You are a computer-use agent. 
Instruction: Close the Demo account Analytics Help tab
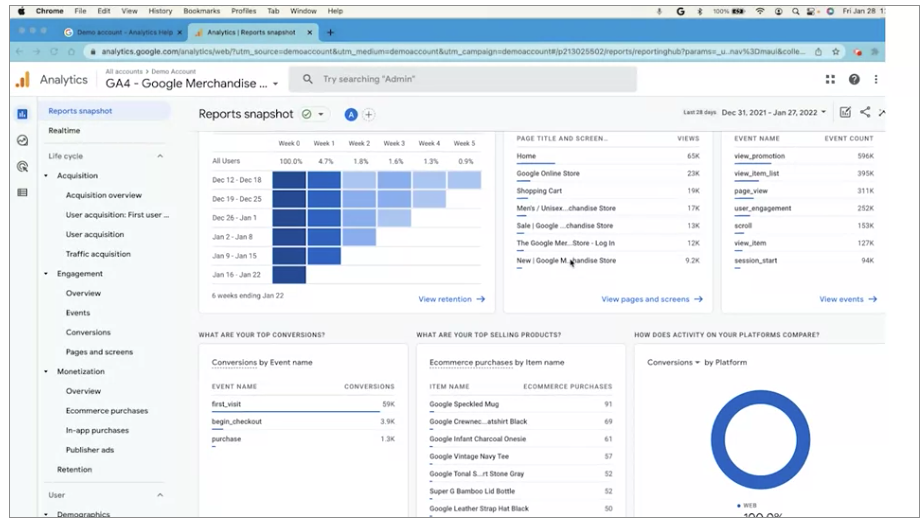tap(180, 32)
